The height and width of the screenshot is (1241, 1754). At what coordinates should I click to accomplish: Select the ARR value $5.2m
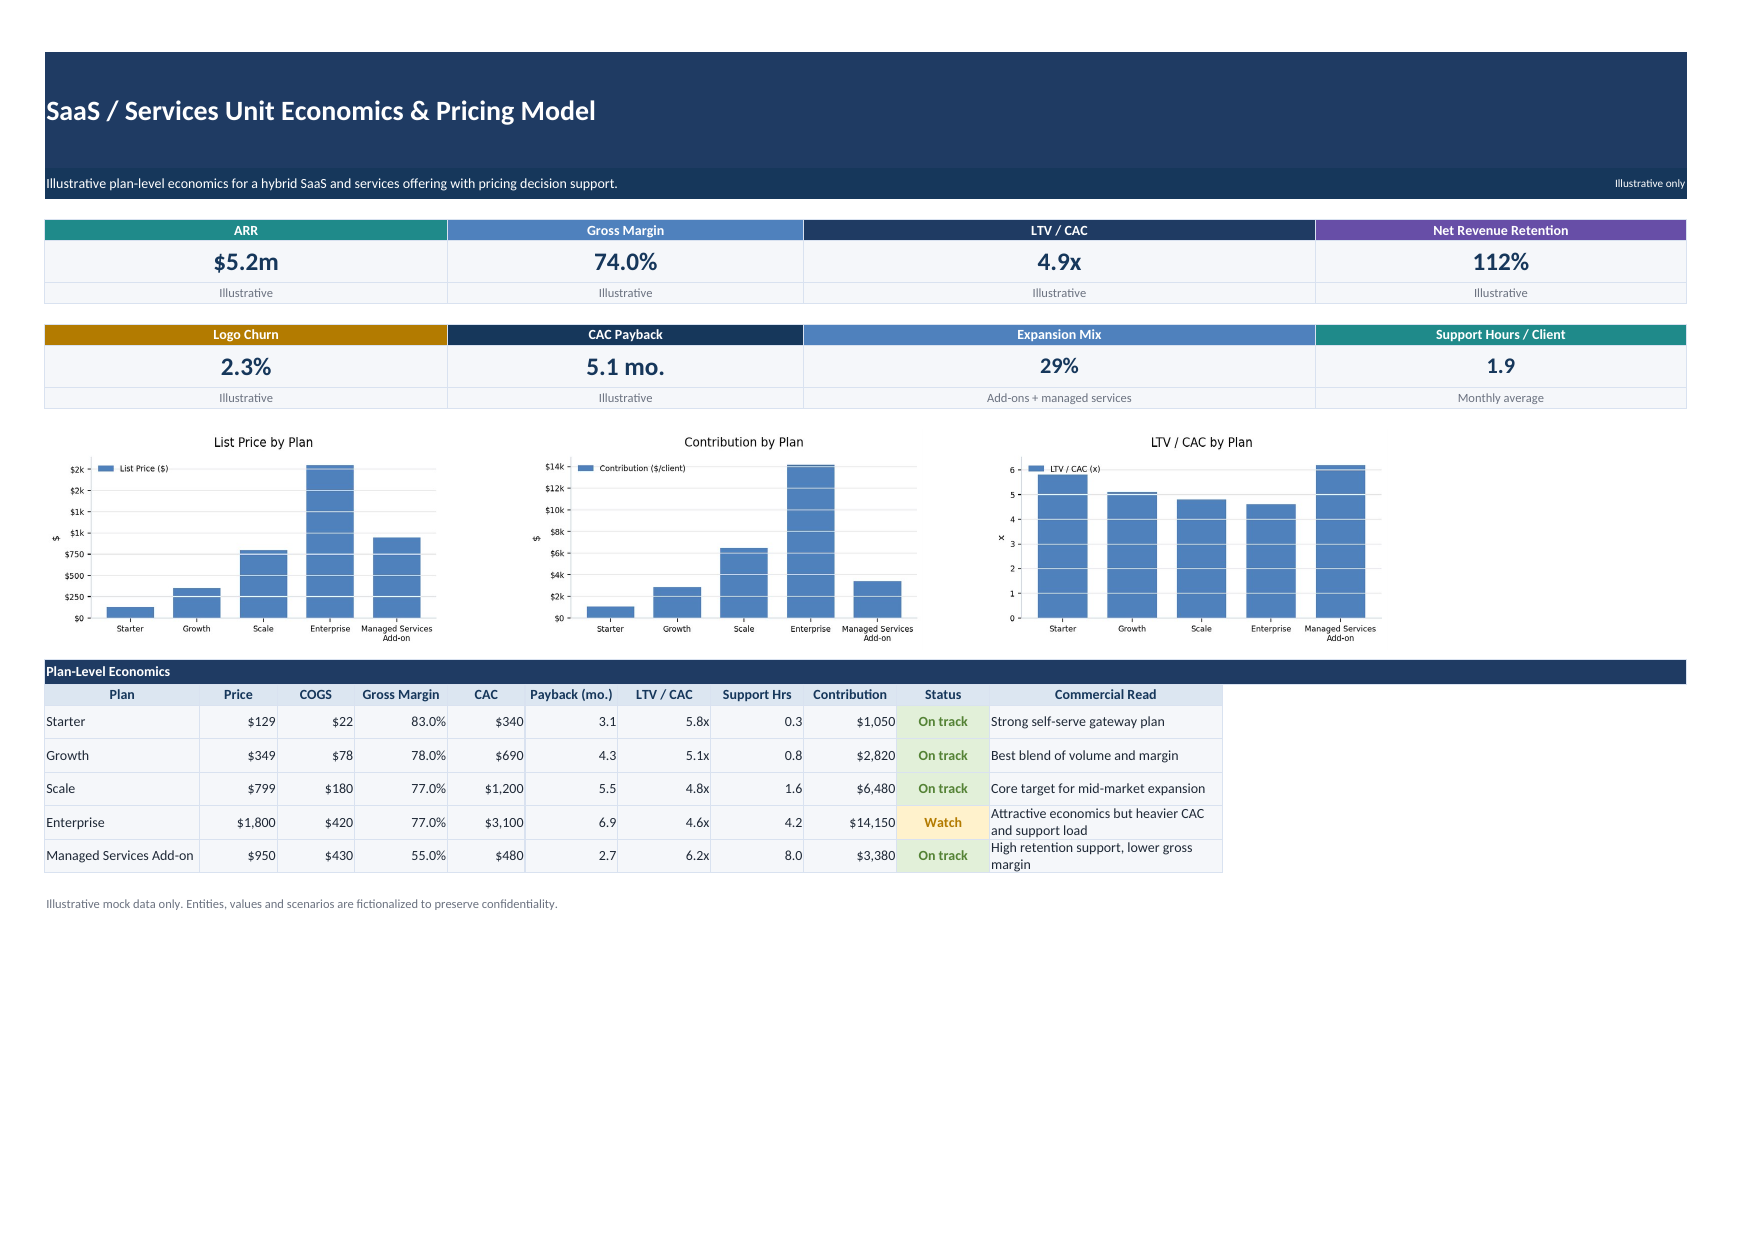[246, 262]
